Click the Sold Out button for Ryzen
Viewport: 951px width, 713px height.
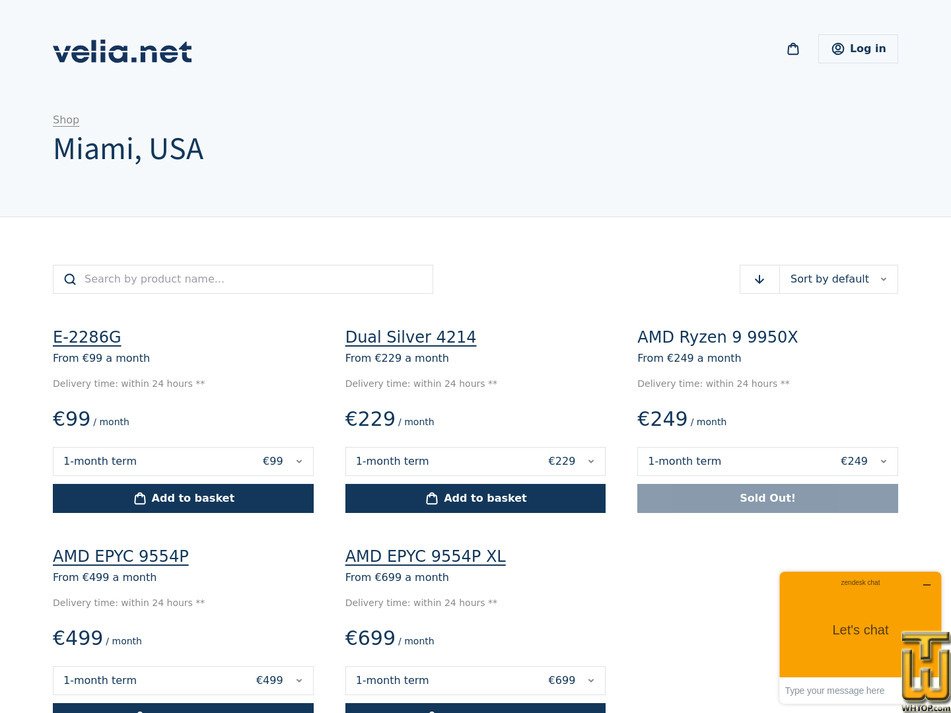[x=767, y=498]
